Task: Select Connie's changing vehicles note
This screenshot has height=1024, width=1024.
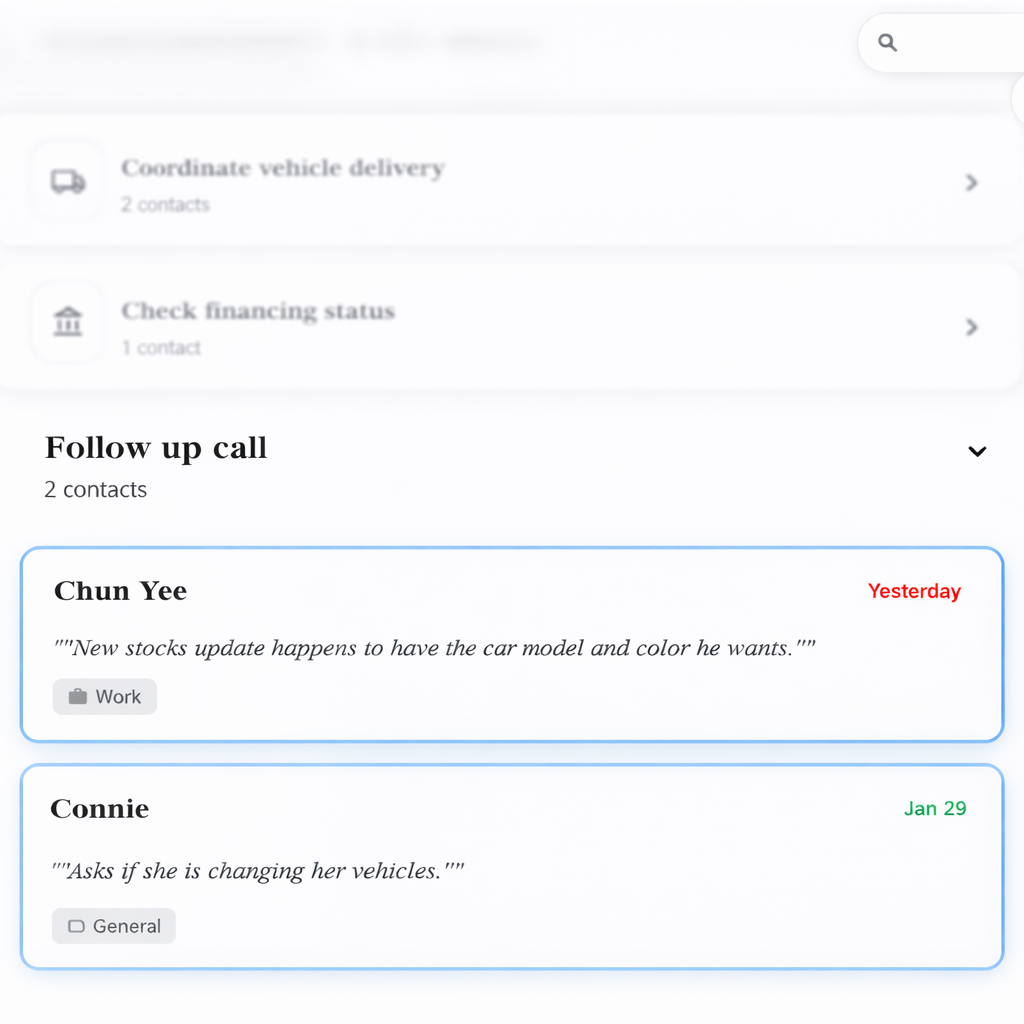Action: coord(258,871)
